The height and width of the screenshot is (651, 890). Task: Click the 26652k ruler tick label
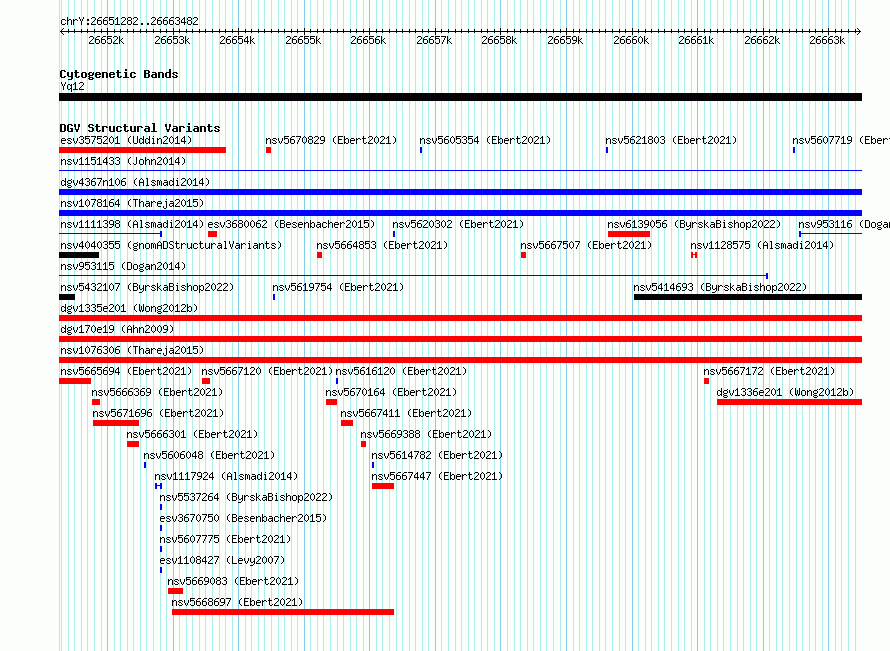[106, 40]
